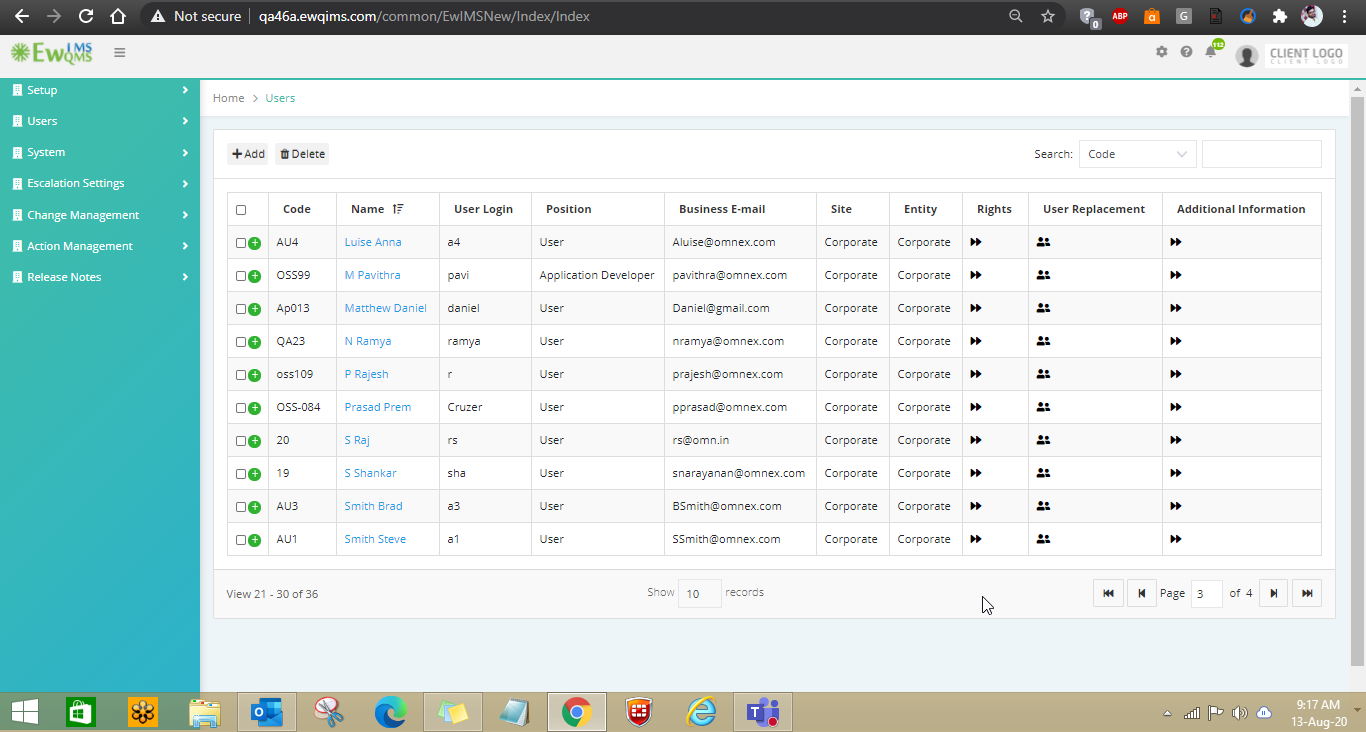
Task: Open Rights for M Pavithra row
Action: point(976,275)
